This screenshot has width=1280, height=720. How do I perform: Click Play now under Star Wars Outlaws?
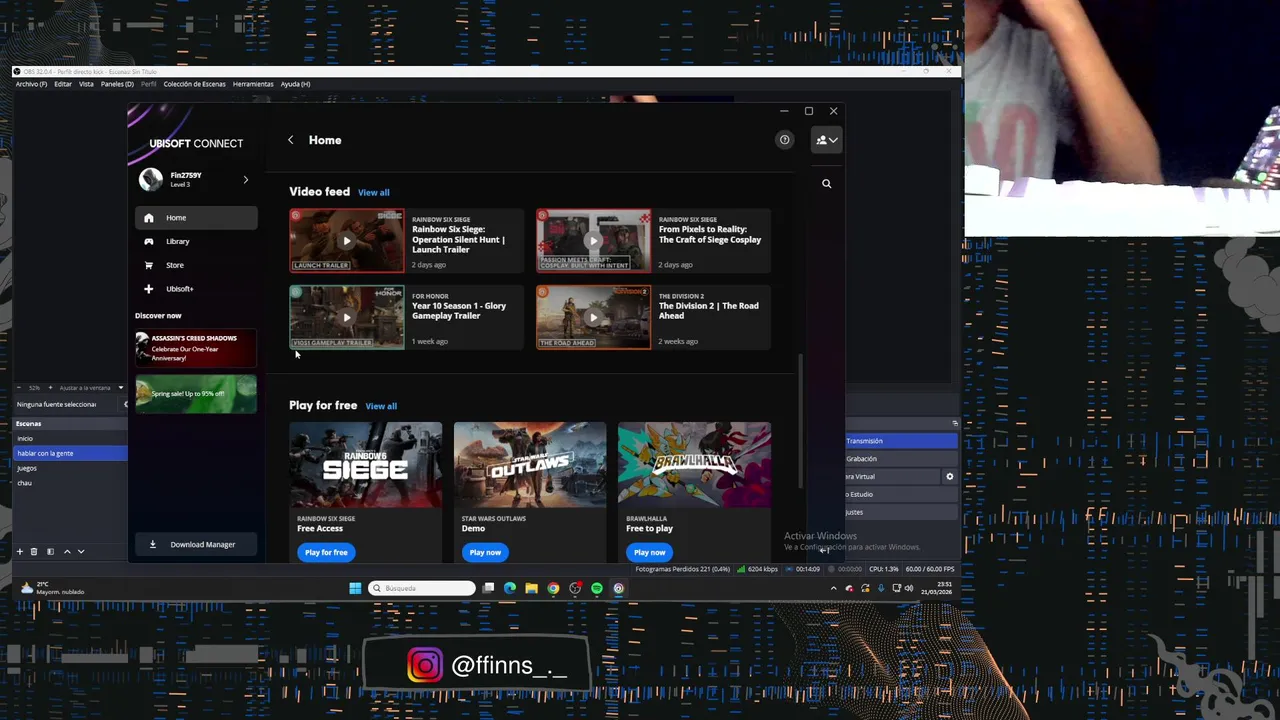tap(485, 552)
